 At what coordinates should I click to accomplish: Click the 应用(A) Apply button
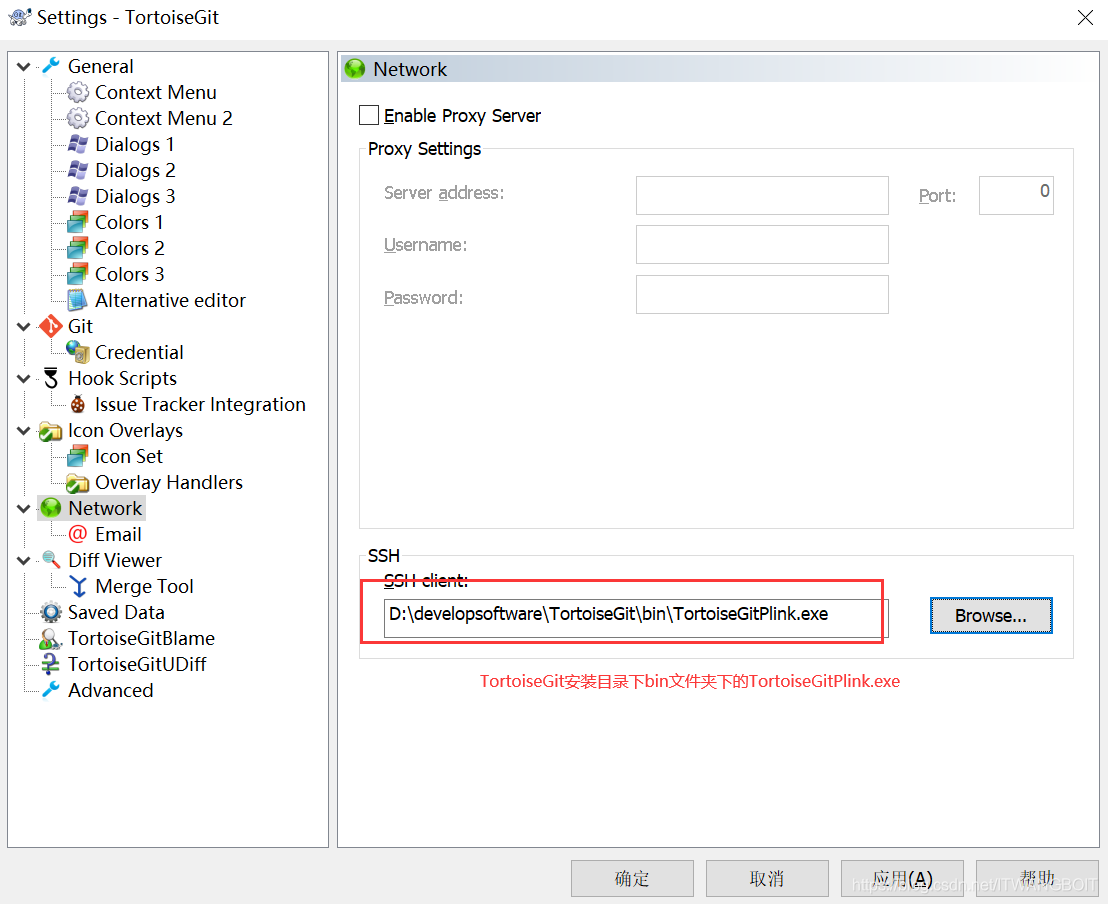pos(902,879)
